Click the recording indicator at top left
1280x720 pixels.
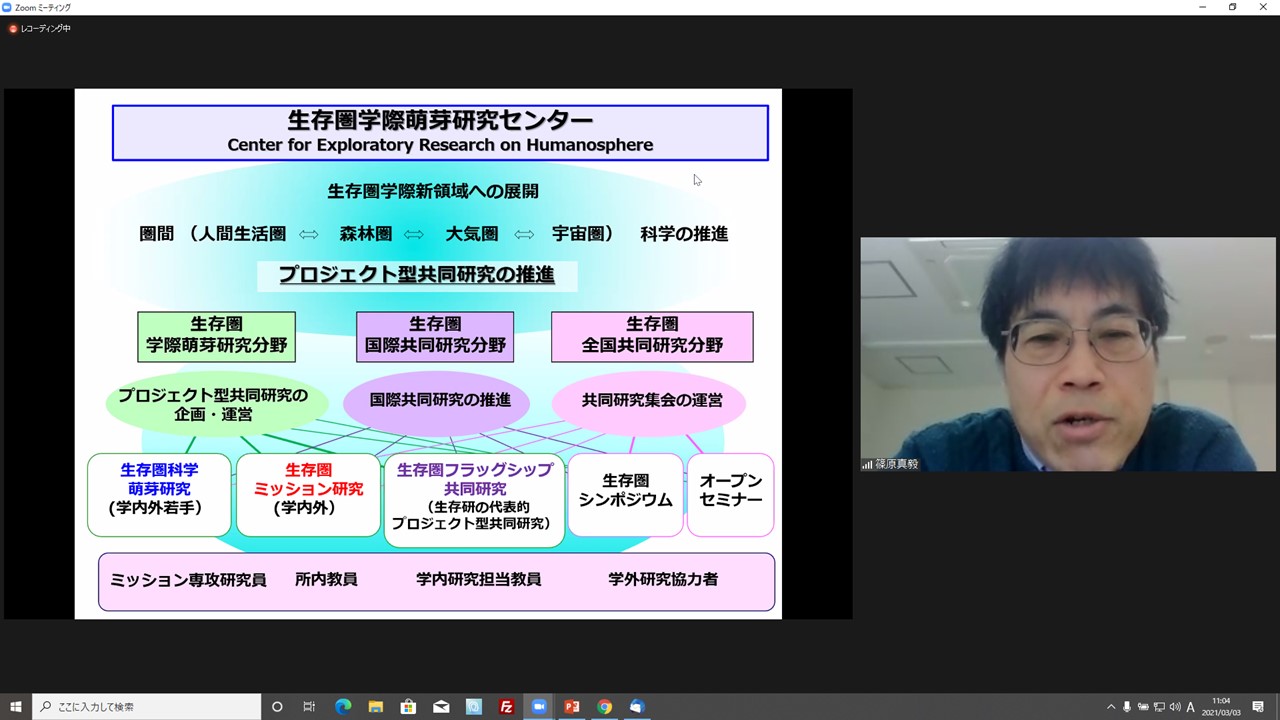(40, 28)
